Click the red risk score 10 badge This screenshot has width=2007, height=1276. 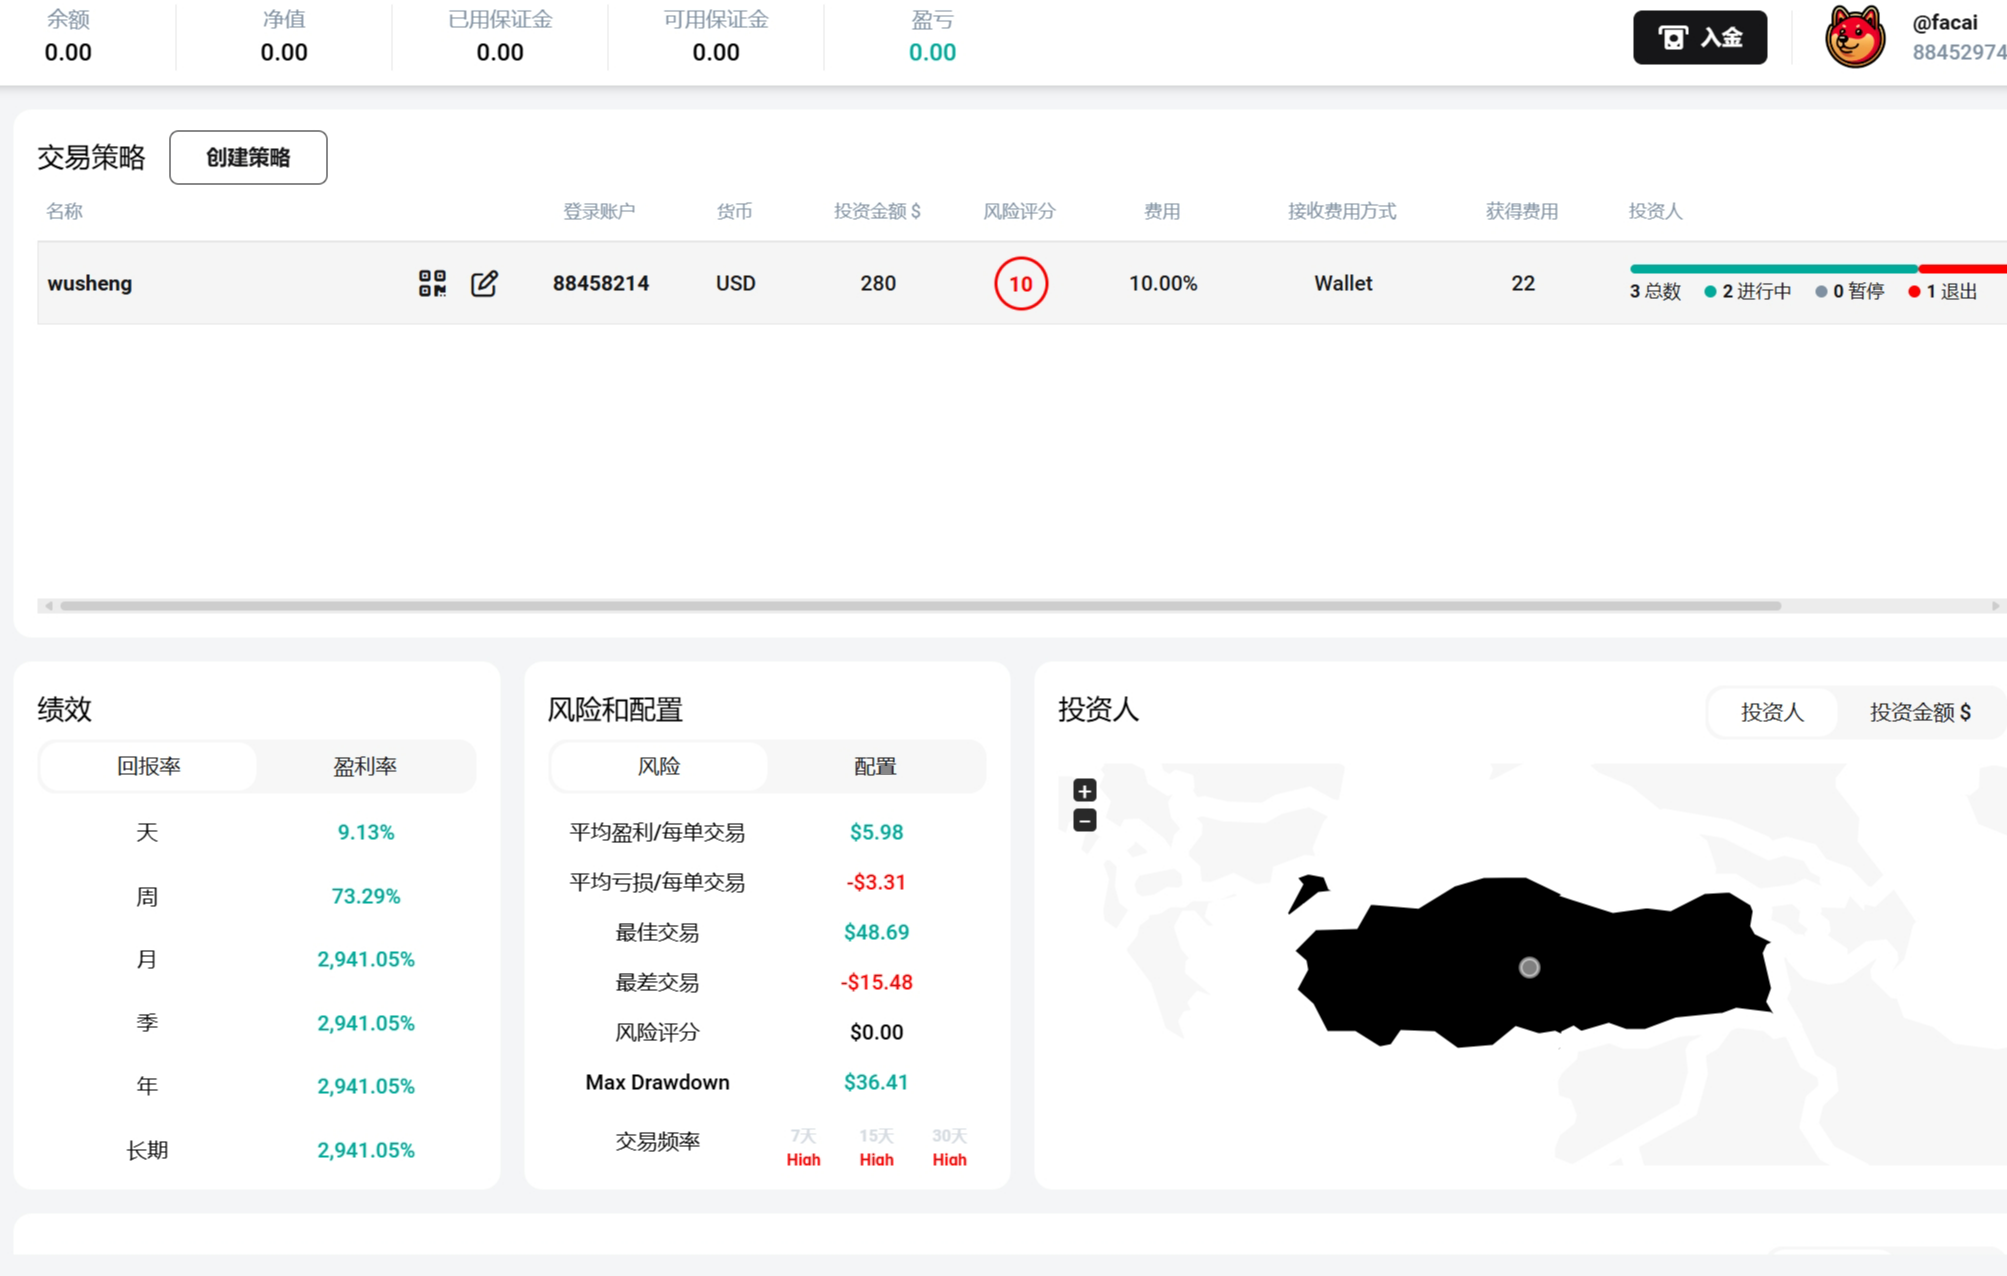tap(1020, 284)
